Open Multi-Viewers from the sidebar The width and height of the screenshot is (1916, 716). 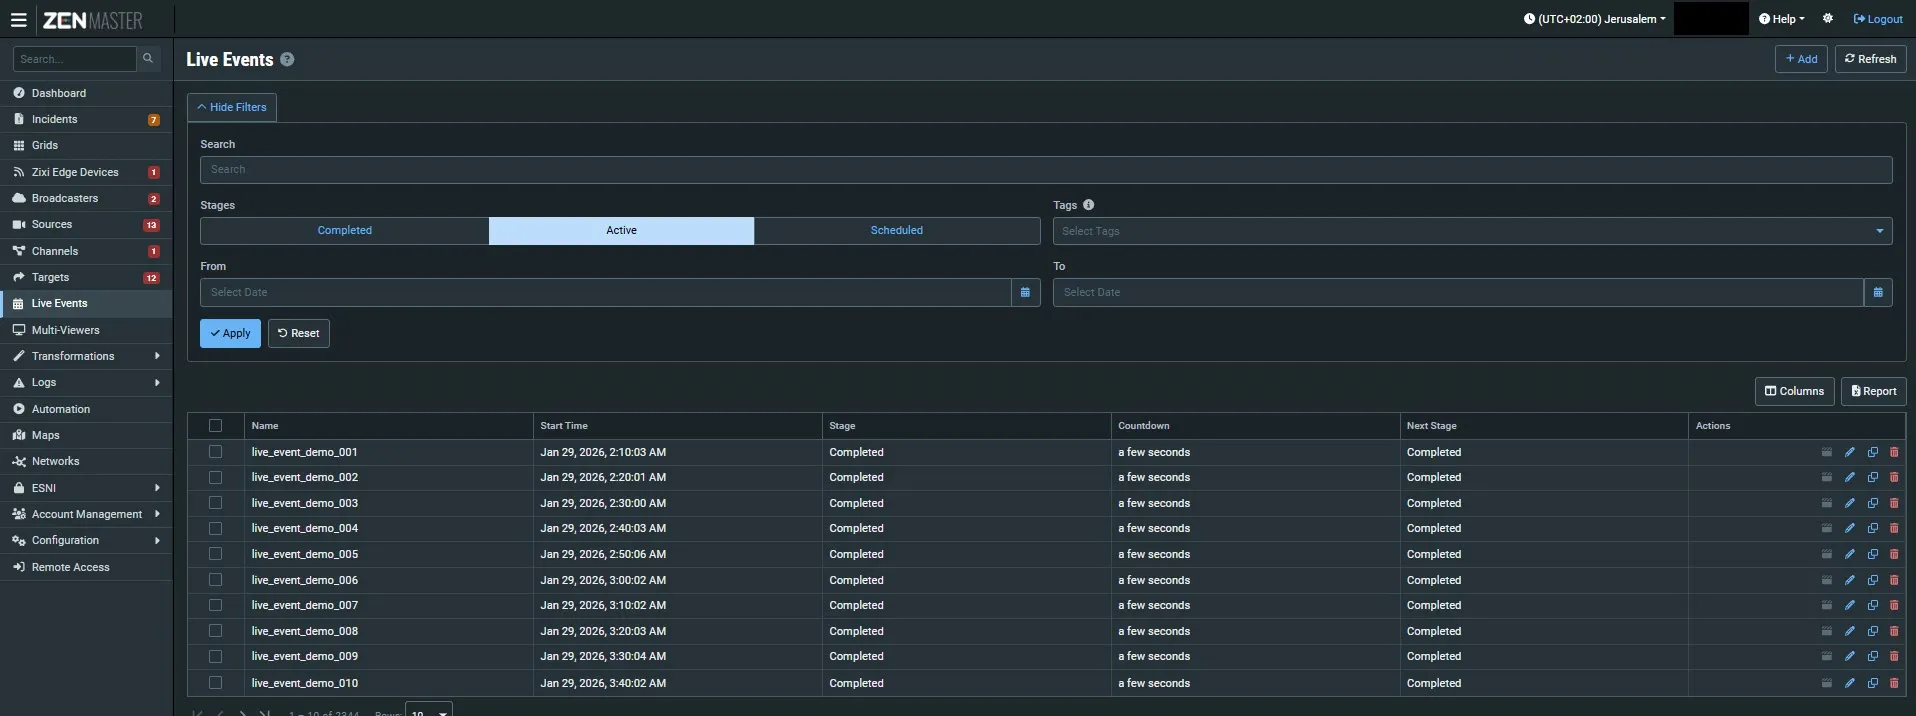tap(86, 330)
